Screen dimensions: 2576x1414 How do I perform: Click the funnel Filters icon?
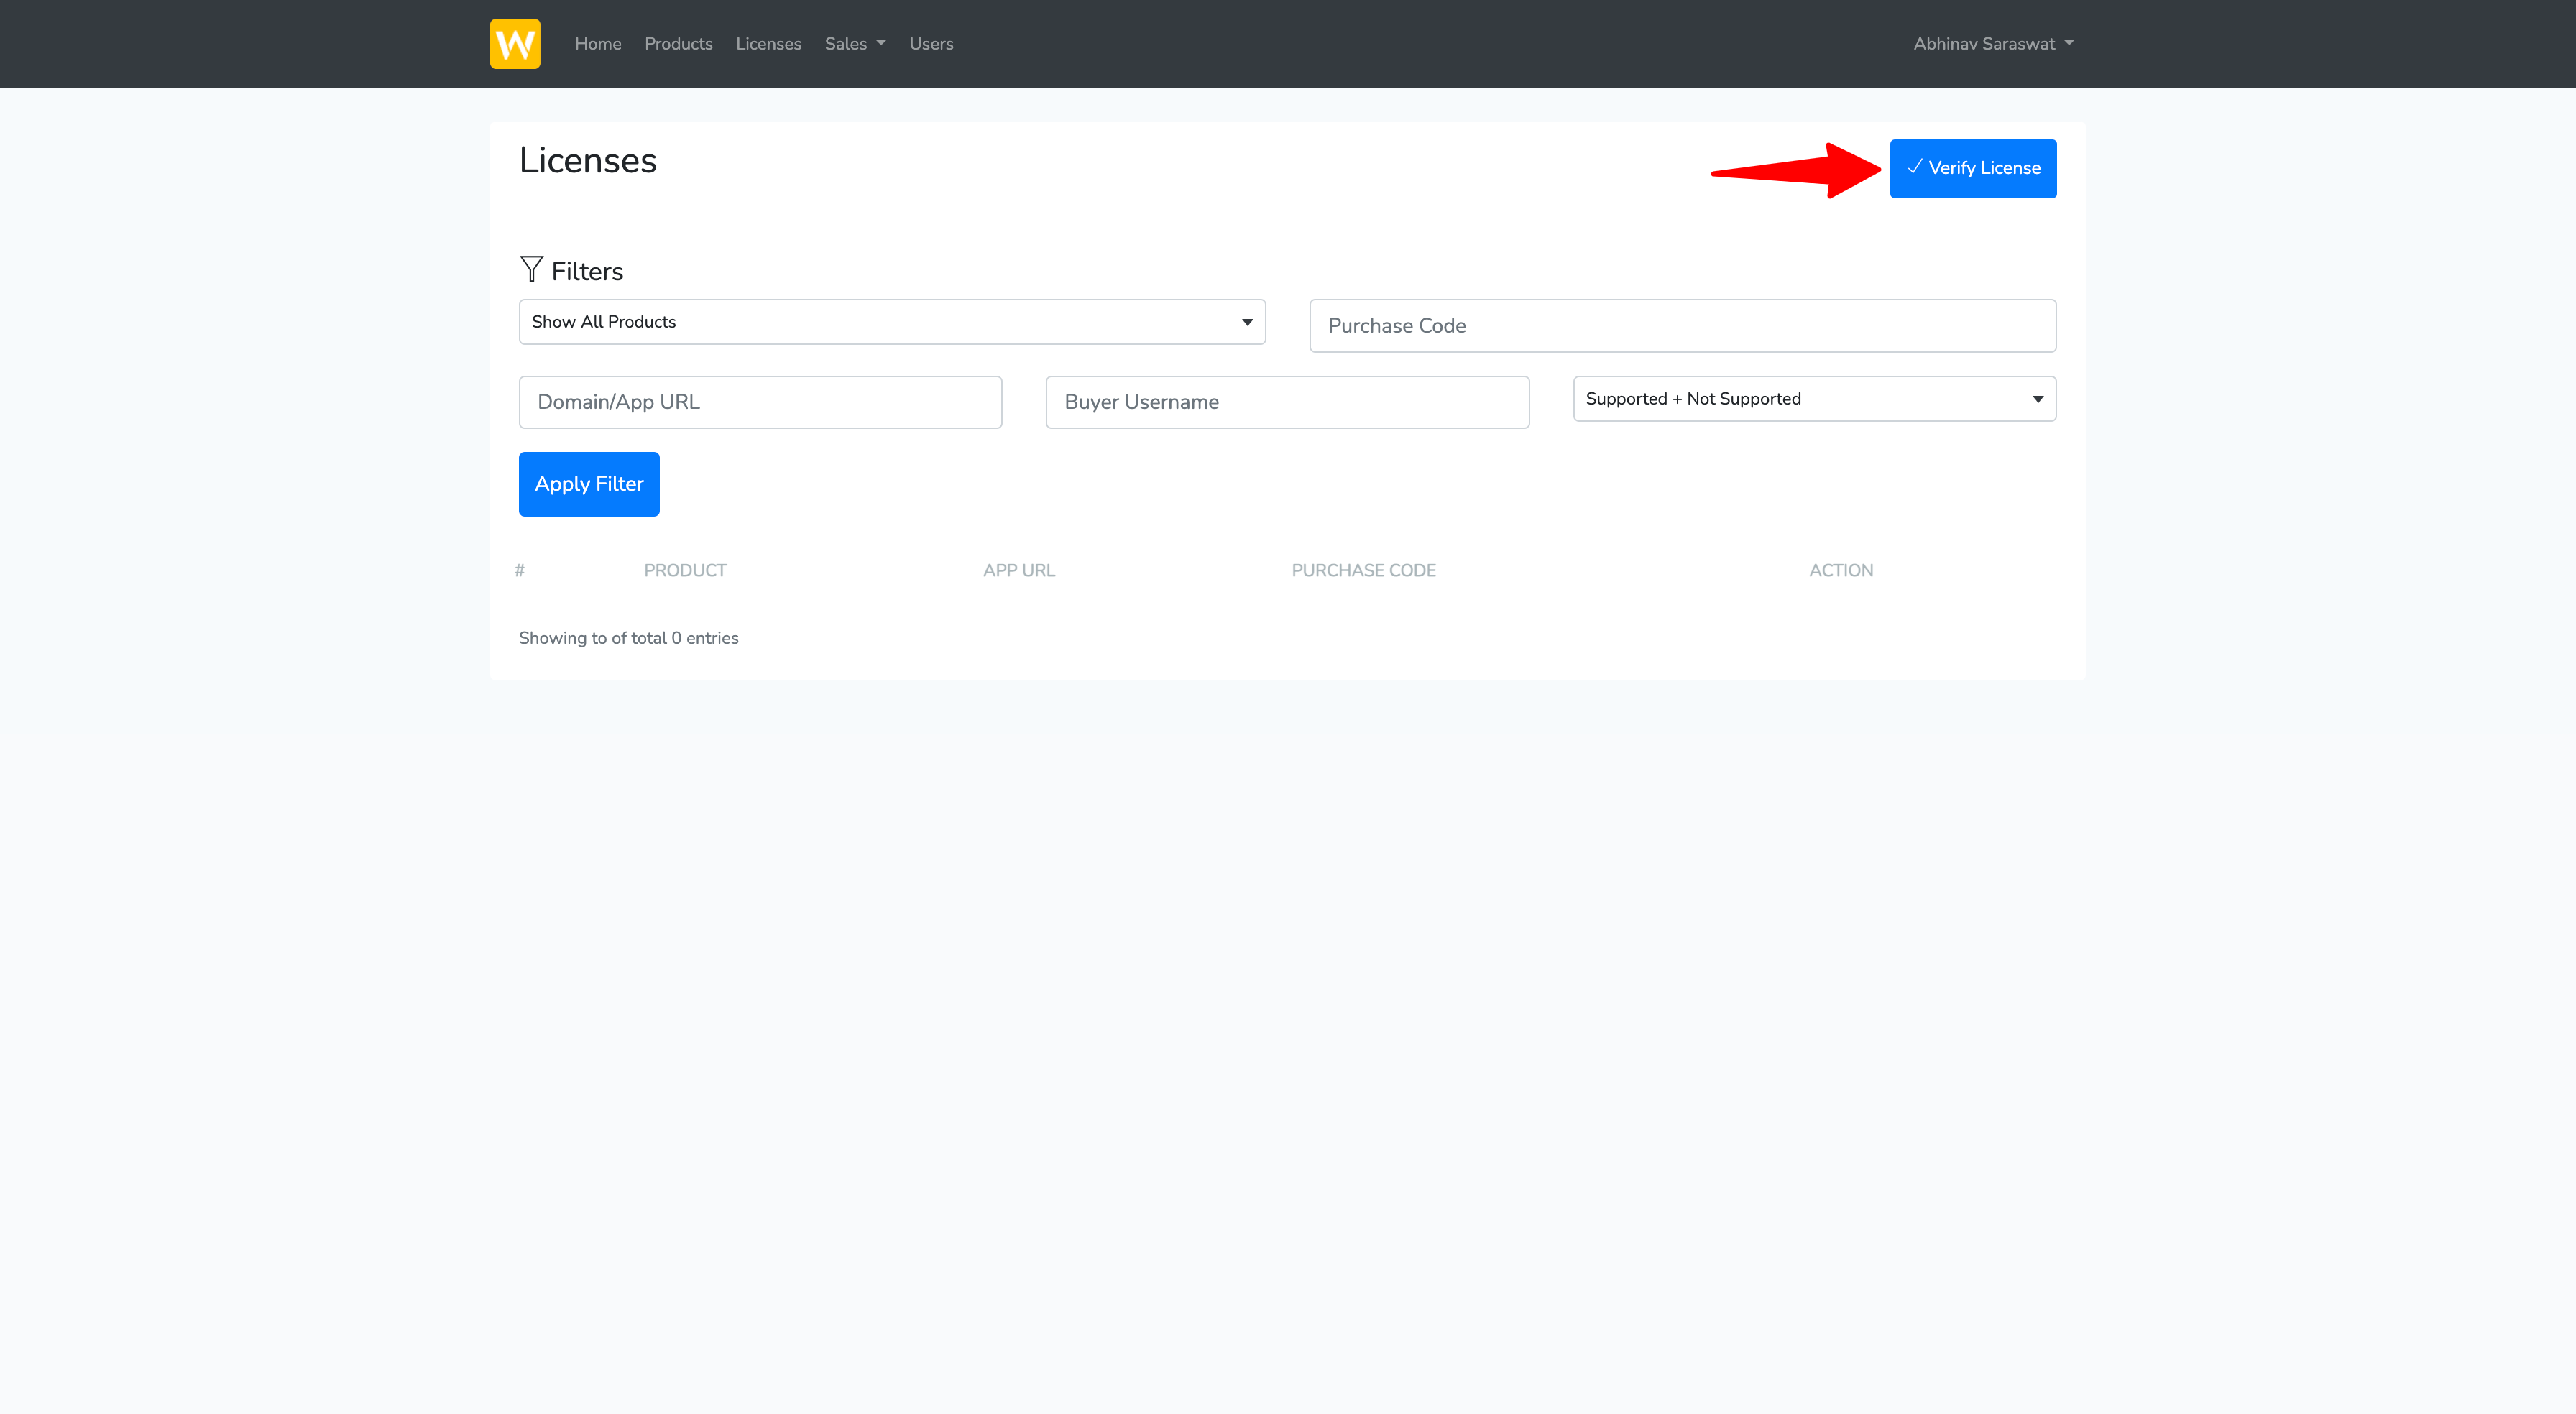coord(531,269)
